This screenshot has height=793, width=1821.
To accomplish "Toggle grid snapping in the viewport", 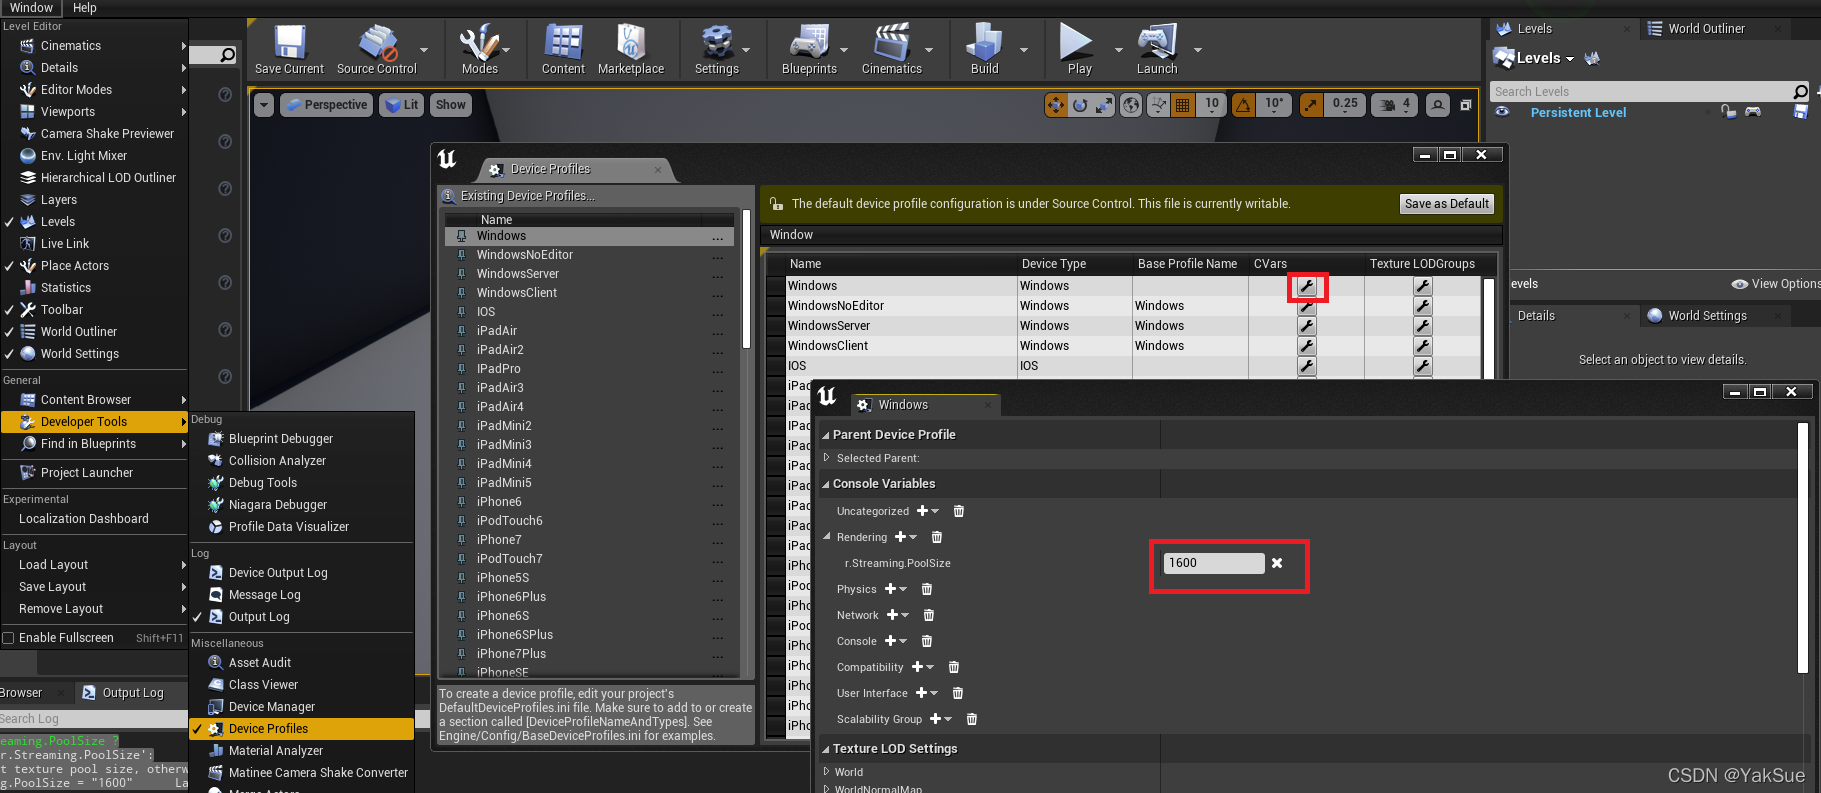I will 1183,104.
